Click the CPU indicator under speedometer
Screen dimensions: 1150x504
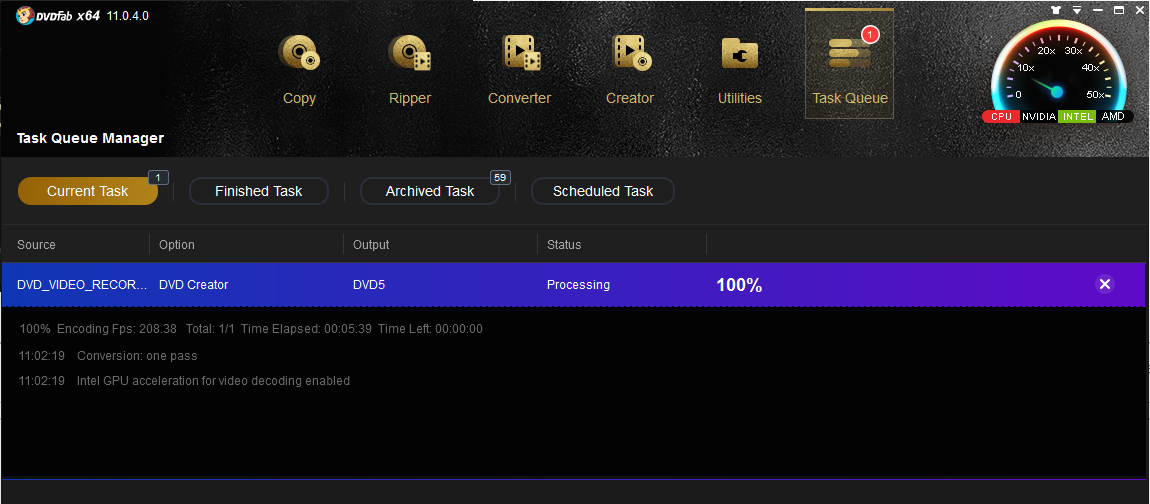1001,117
